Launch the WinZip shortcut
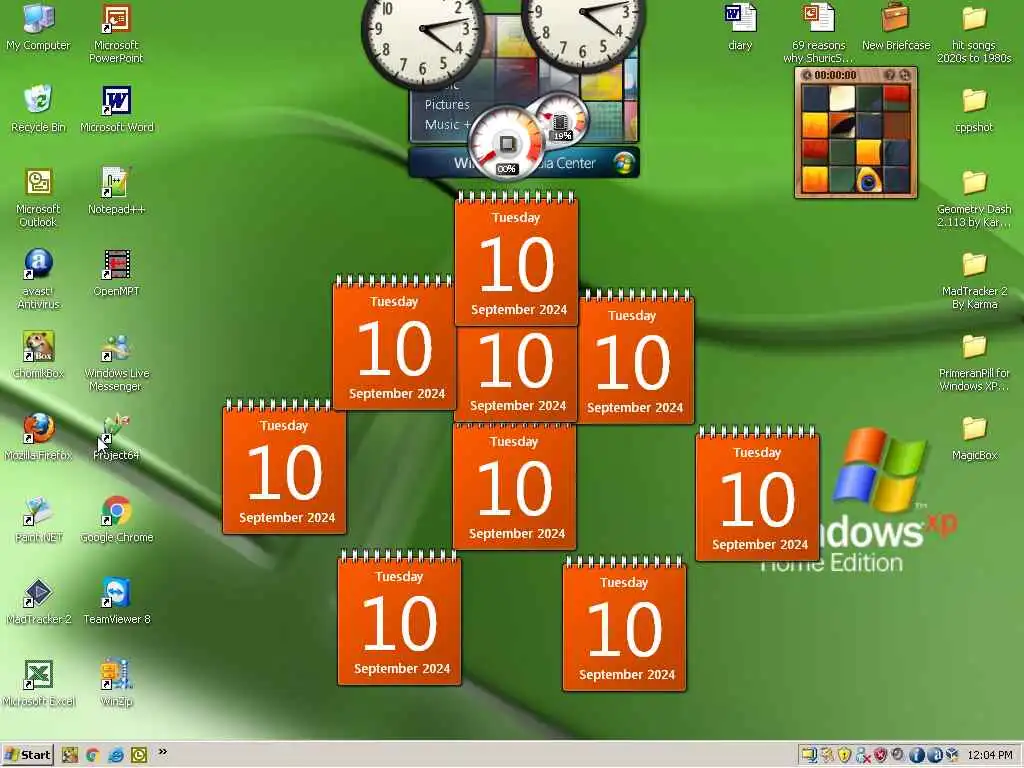 click(x=116, y=683)
